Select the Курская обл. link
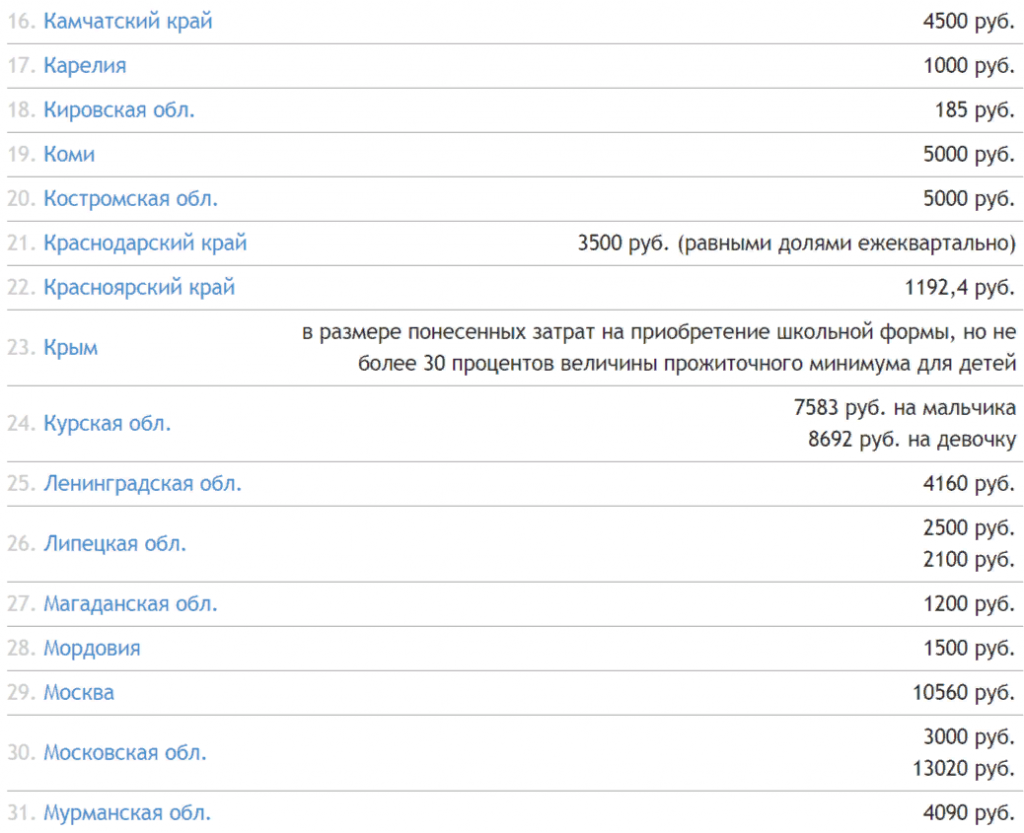The width and height of the screenshot is (1024, 833). point(107,424)
